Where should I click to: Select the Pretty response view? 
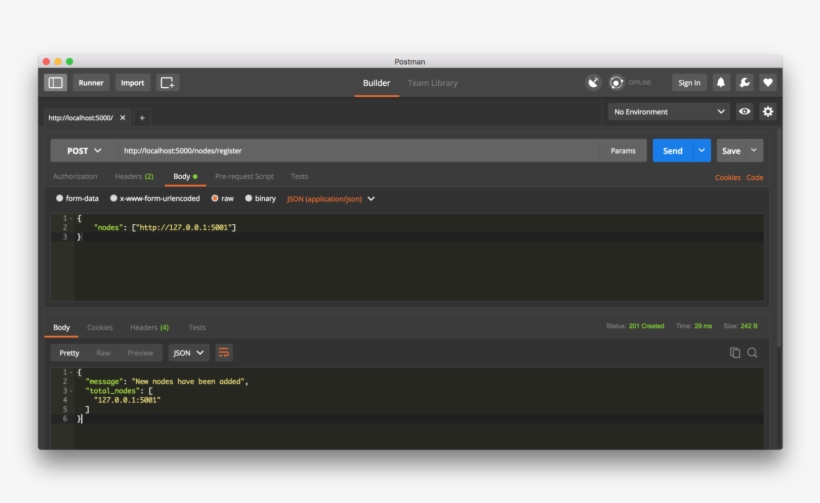(x=69, y=353)
